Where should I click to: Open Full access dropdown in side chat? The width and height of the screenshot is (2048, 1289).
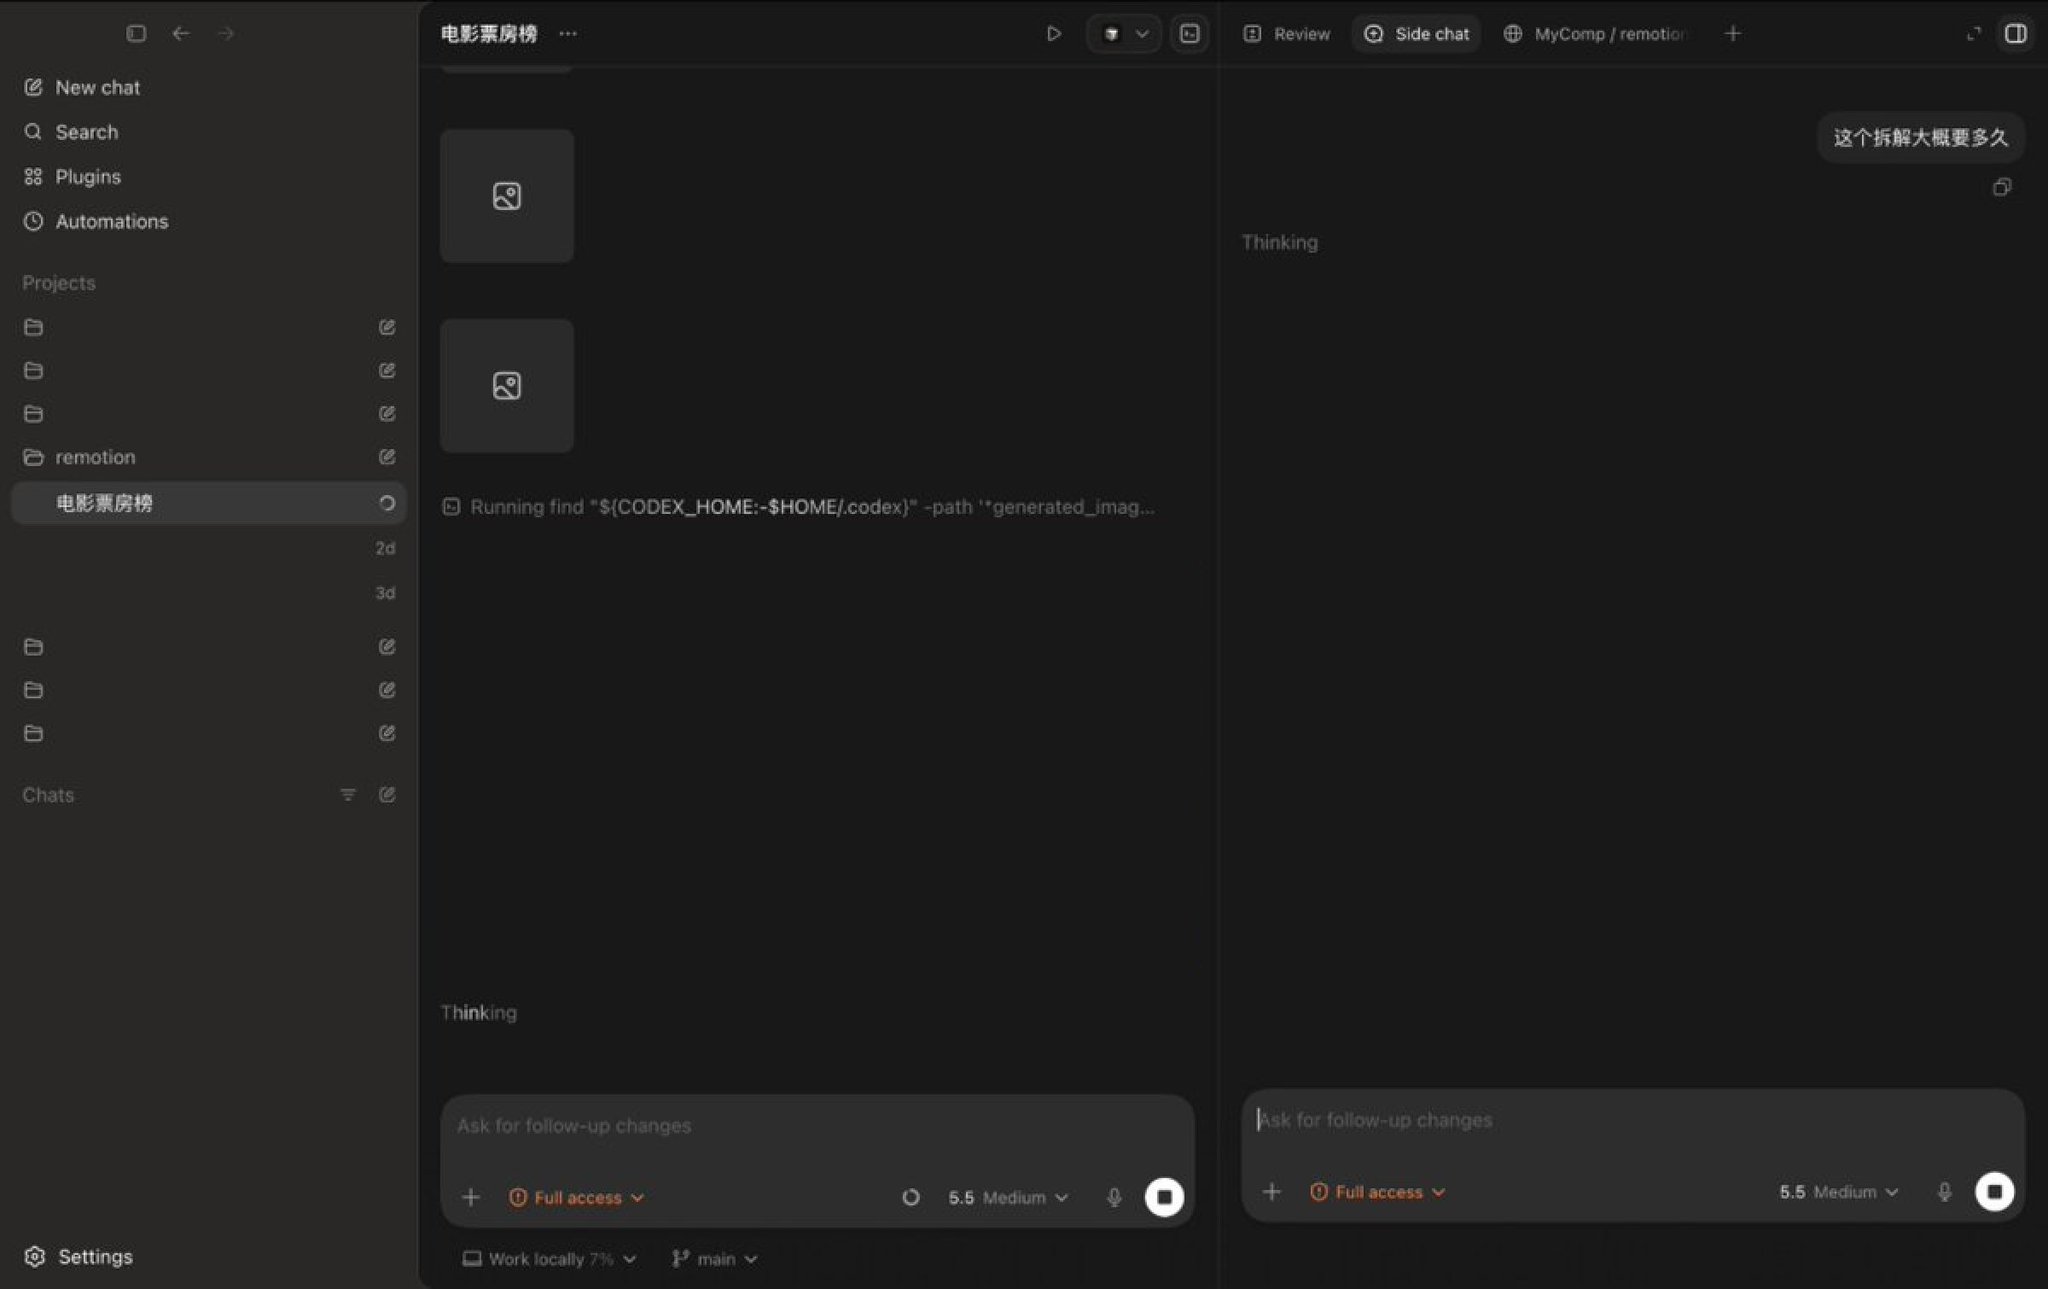pos(1378,1192)
